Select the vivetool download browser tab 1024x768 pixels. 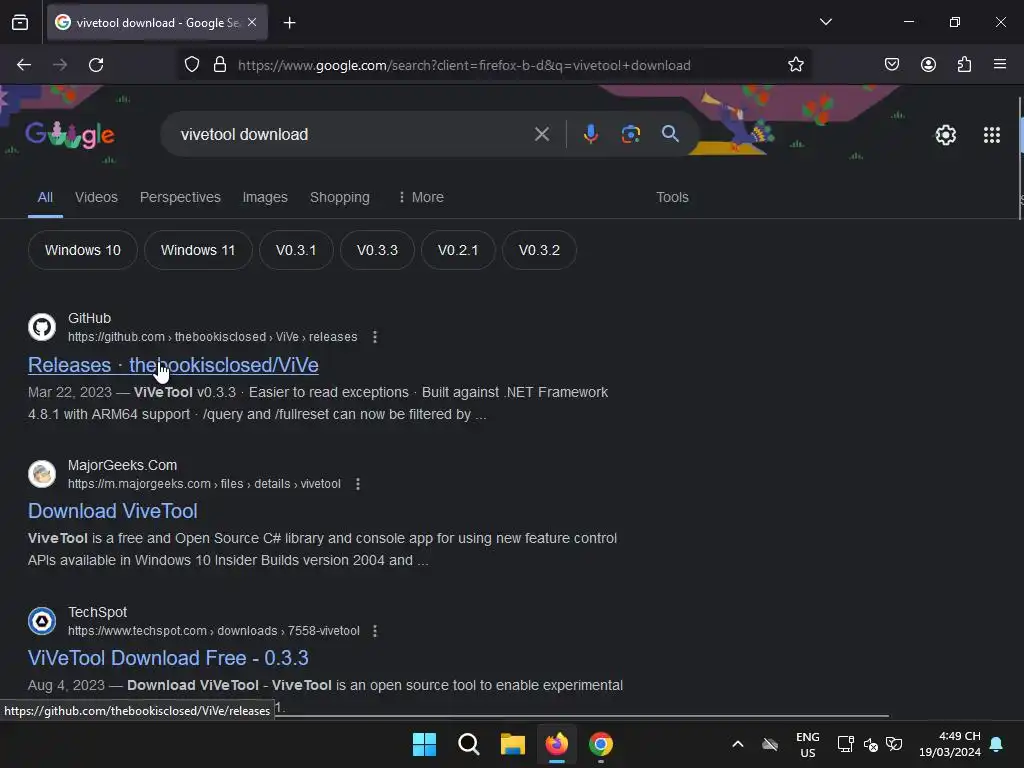click(x=157, y=23)
